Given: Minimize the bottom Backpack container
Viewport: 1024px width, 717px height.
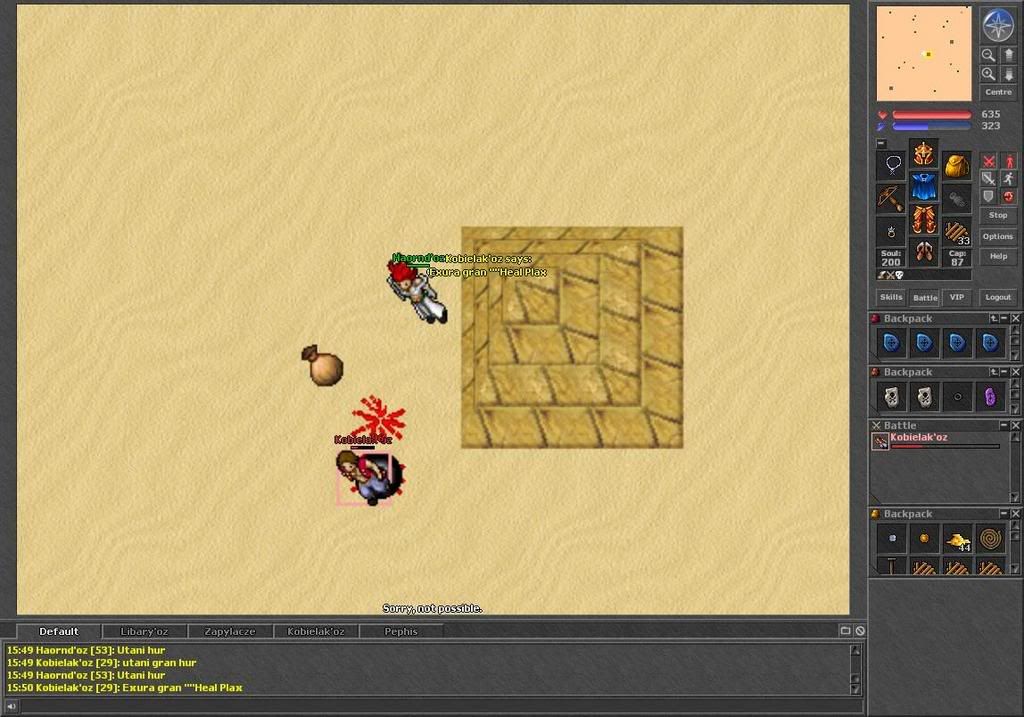Looking at the screenshot, I should (x=1004, y=514).
